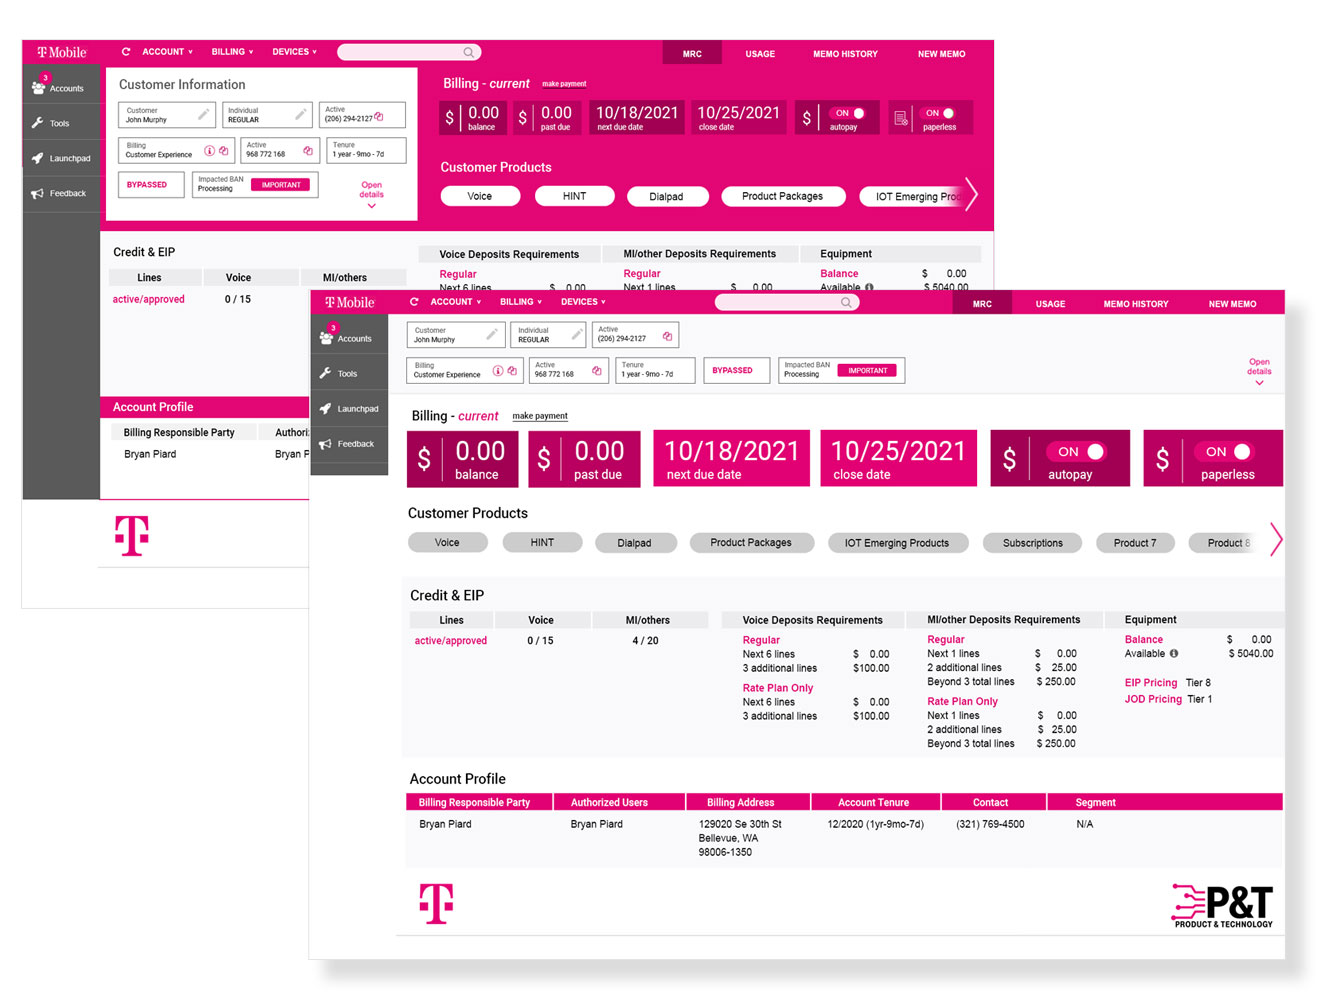Open MEMO HISTORY tab in back window
This screenshot has height=999, width=1333.
[x=845, y=54]
